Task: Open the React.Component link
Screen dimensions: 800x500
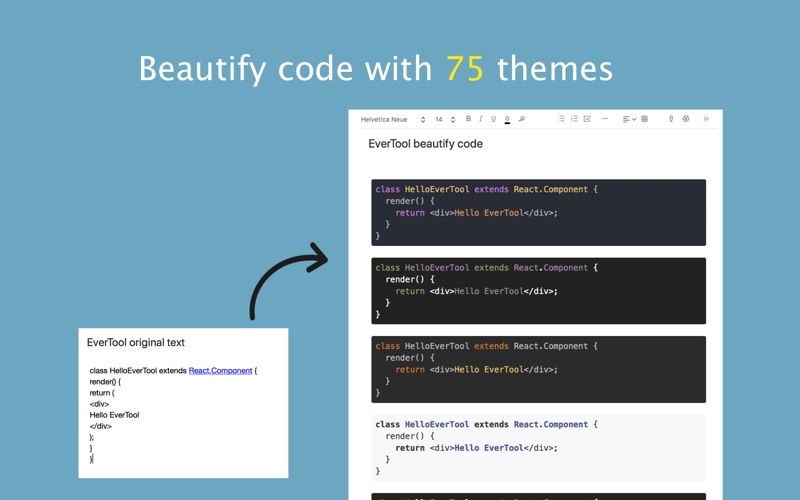Action: click(220, 370)
